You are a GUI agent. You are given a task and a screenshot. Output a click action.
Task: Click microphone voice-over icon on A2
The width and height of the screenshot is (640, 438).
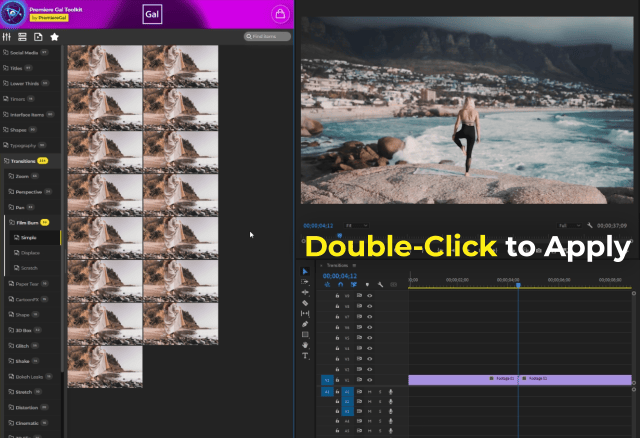(391, 402)
